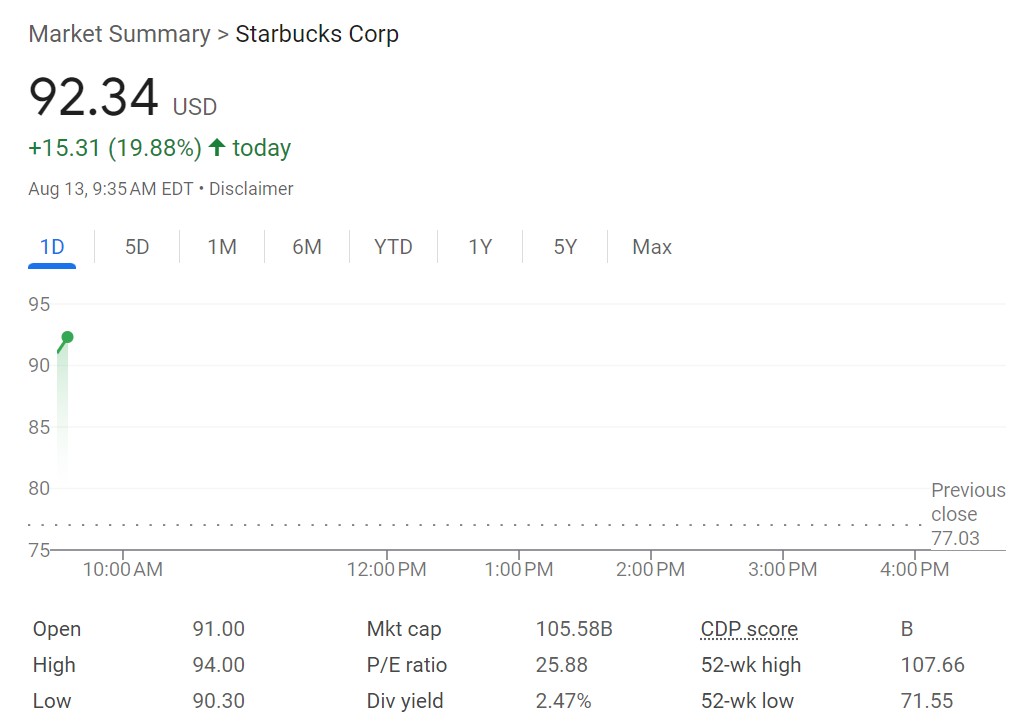The image size is (1028, 723).
Task: Open the Disclaimer link
Action: pyautogui.click(x=251, y=189)
